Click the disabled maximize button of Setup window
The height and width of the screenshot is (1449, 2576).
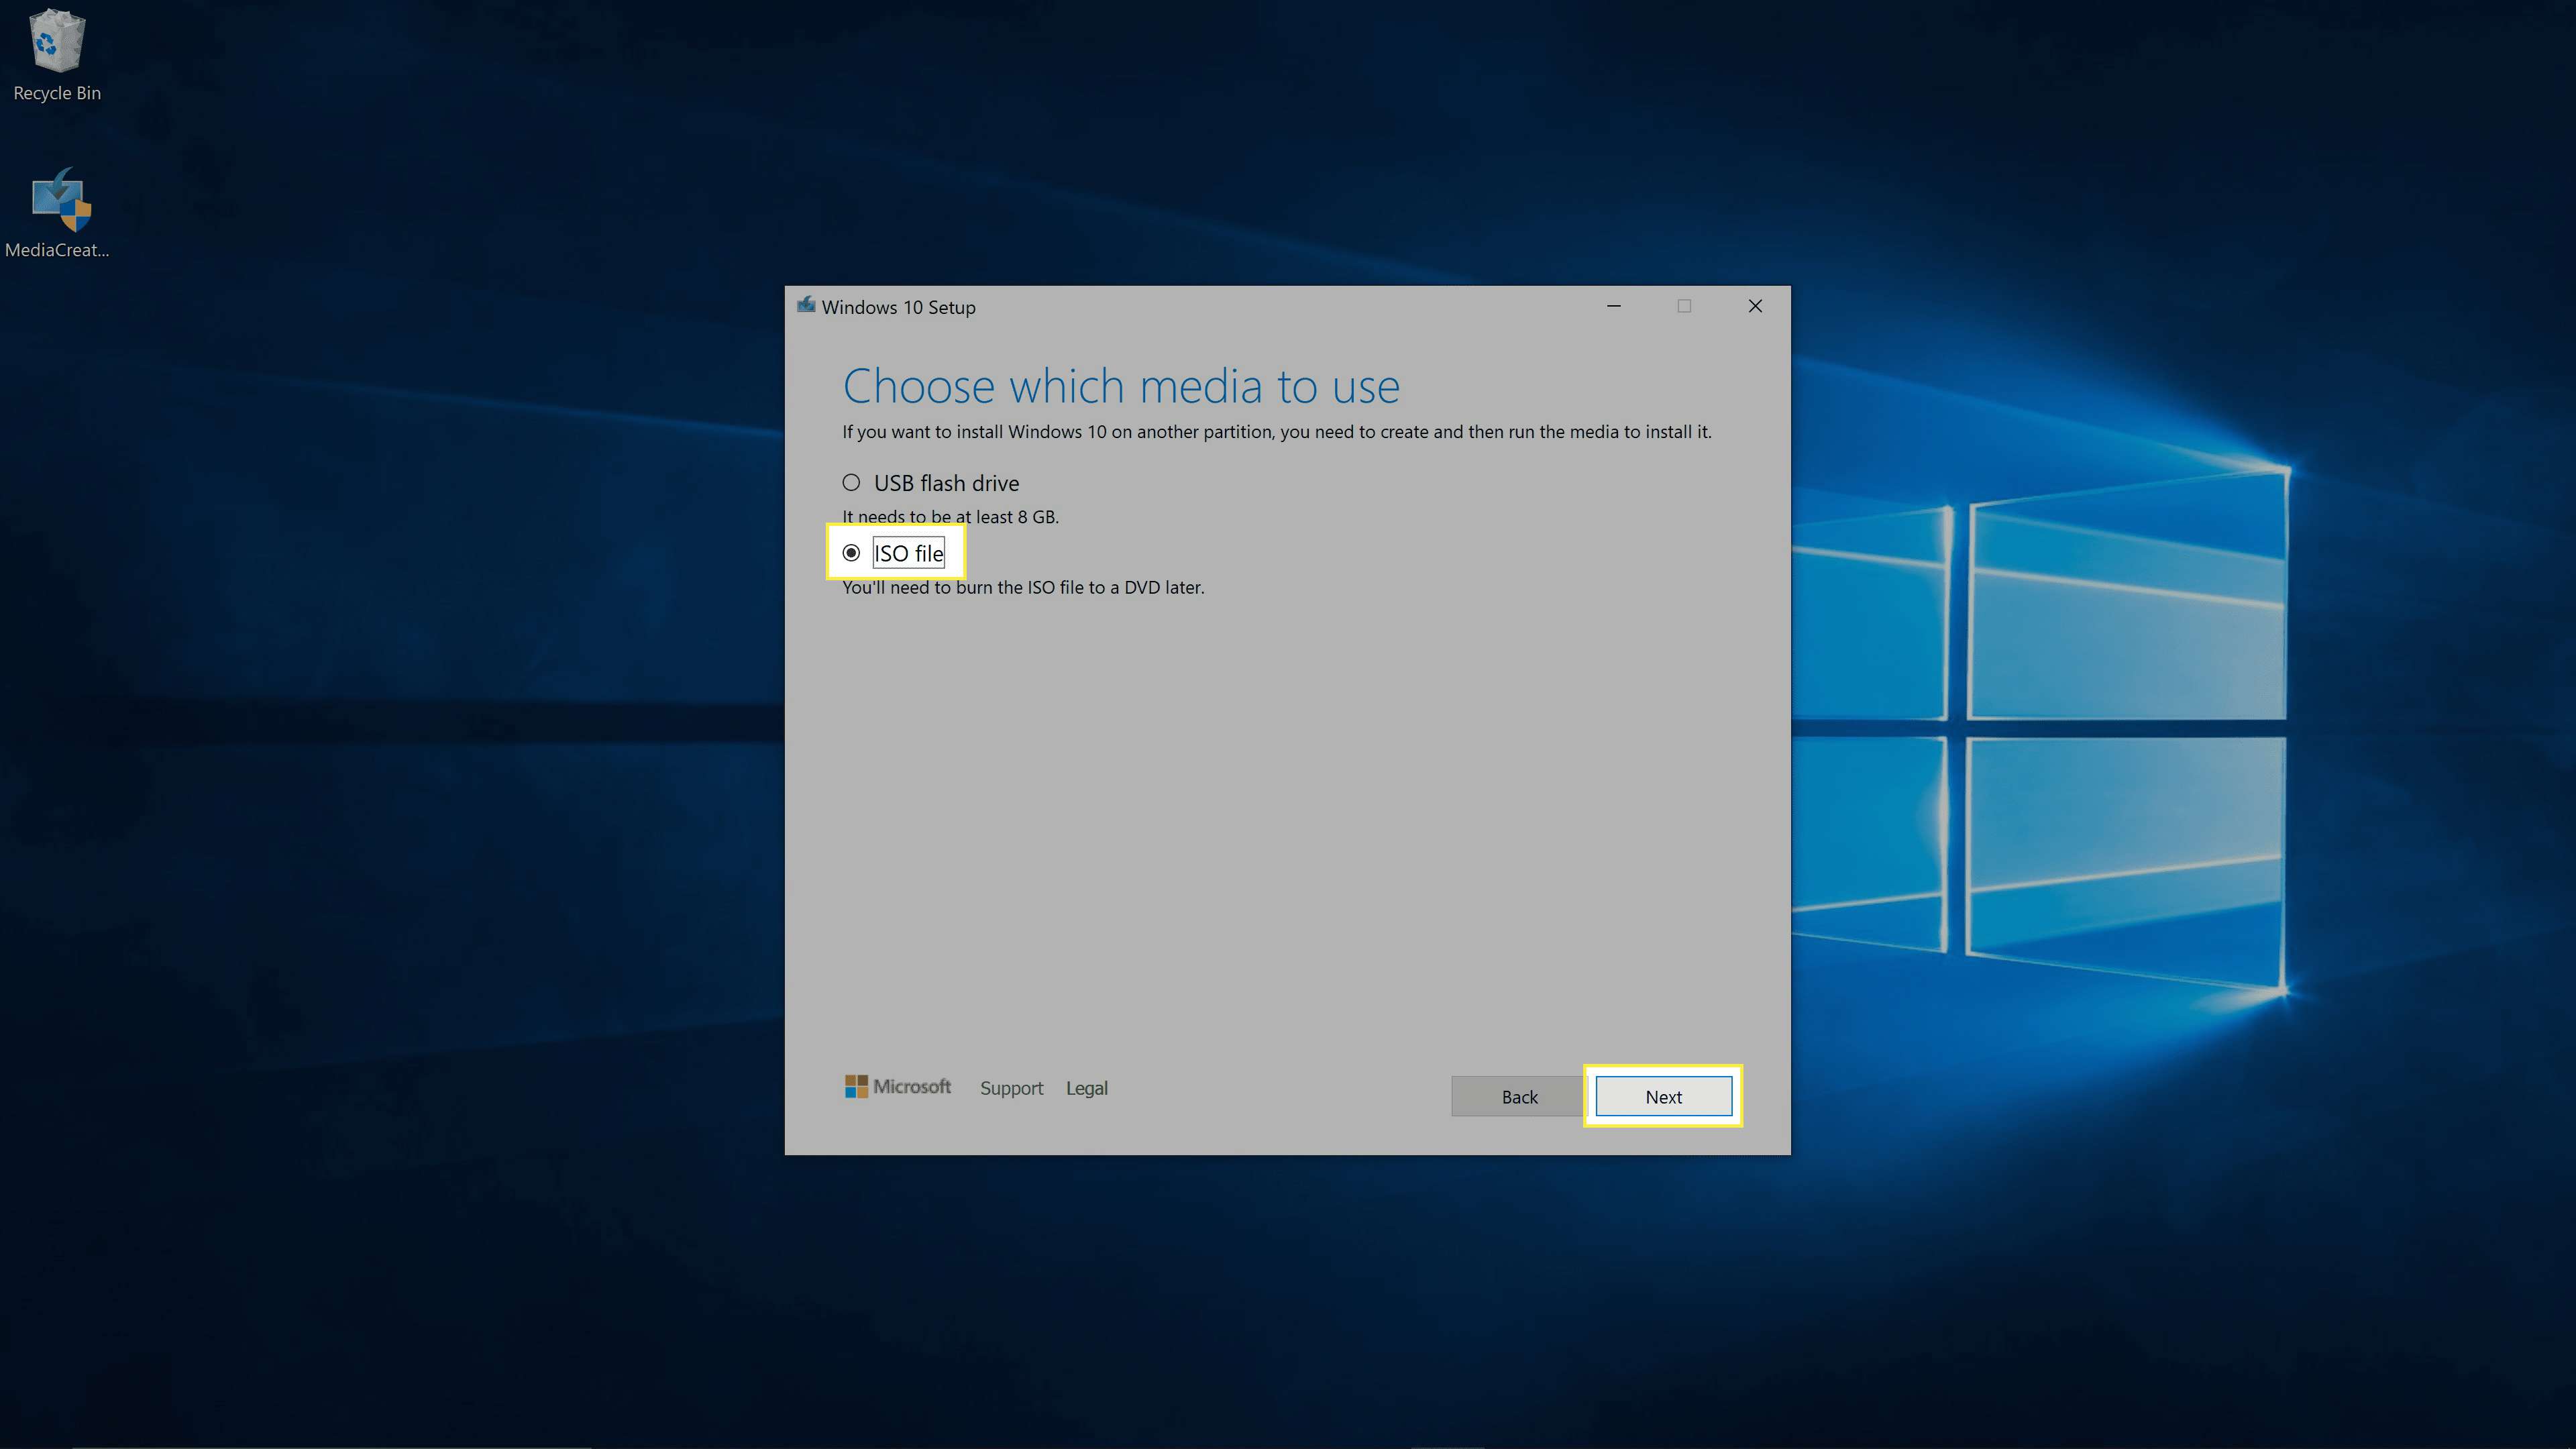point(1684,306)
